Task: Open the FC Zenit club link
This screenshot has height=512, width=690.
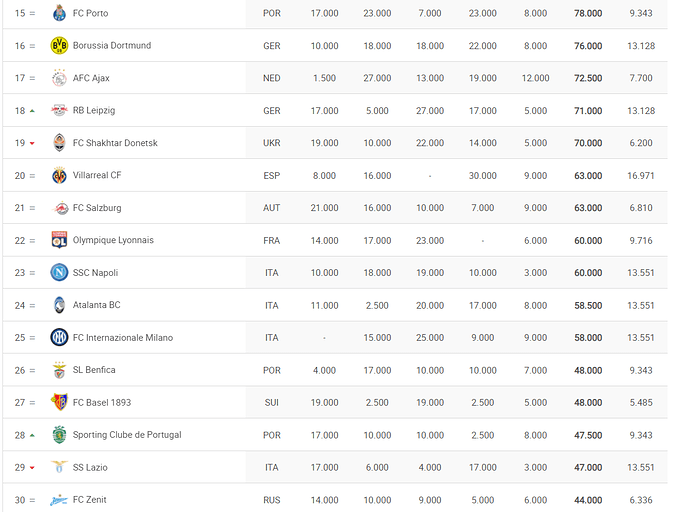Action: click(x=90, y=500)
